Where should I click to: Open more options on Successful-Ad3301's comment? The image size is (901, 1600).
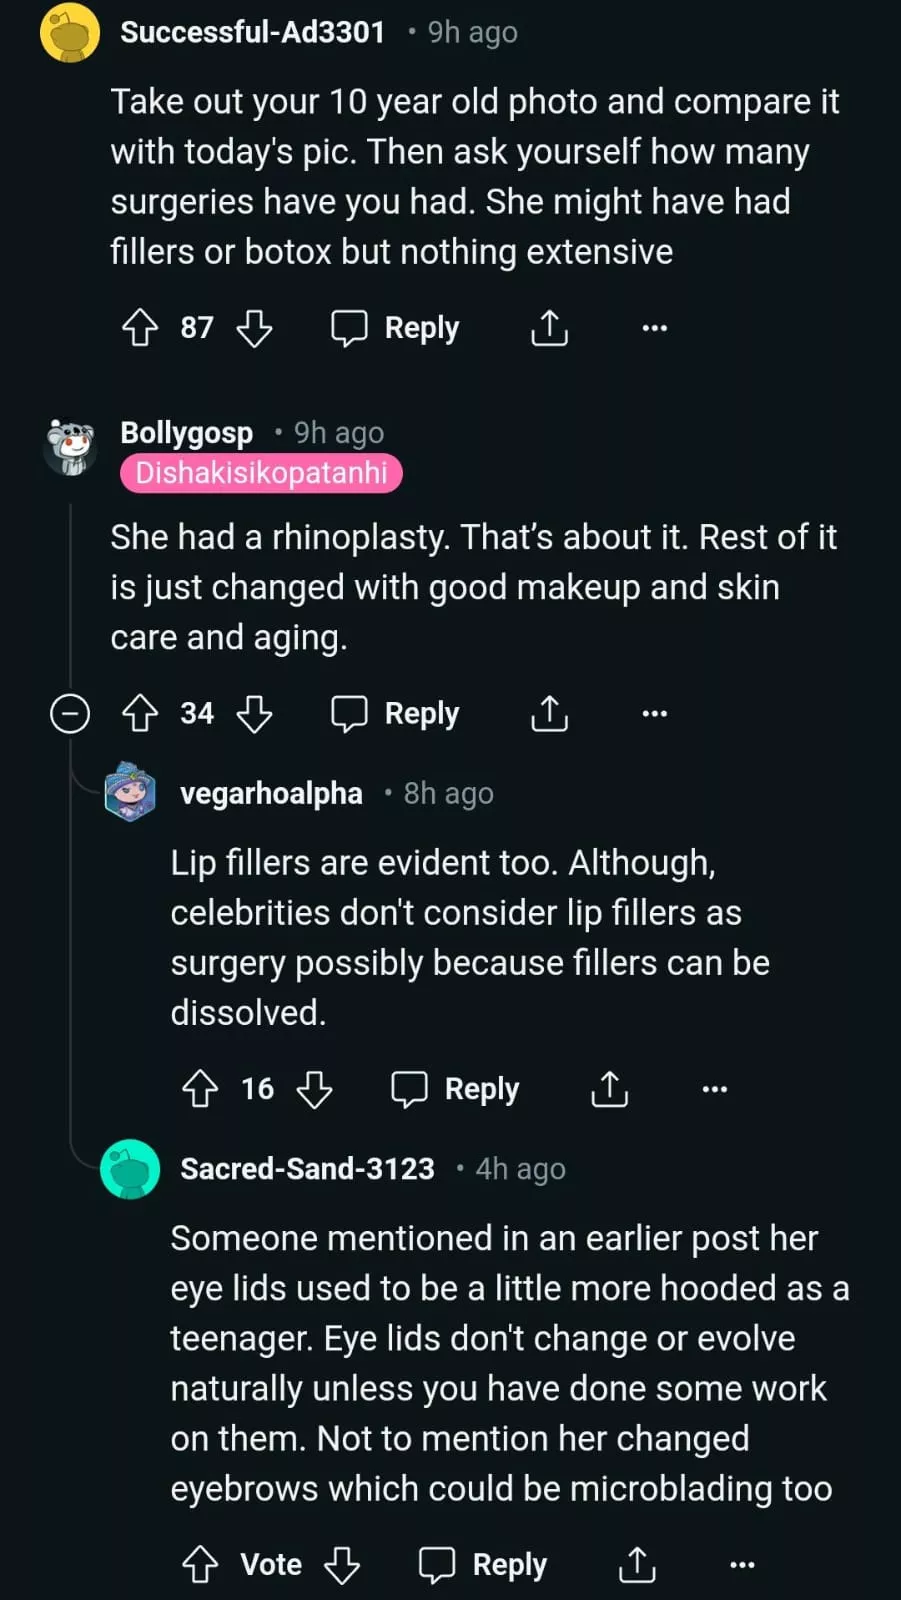654,328
